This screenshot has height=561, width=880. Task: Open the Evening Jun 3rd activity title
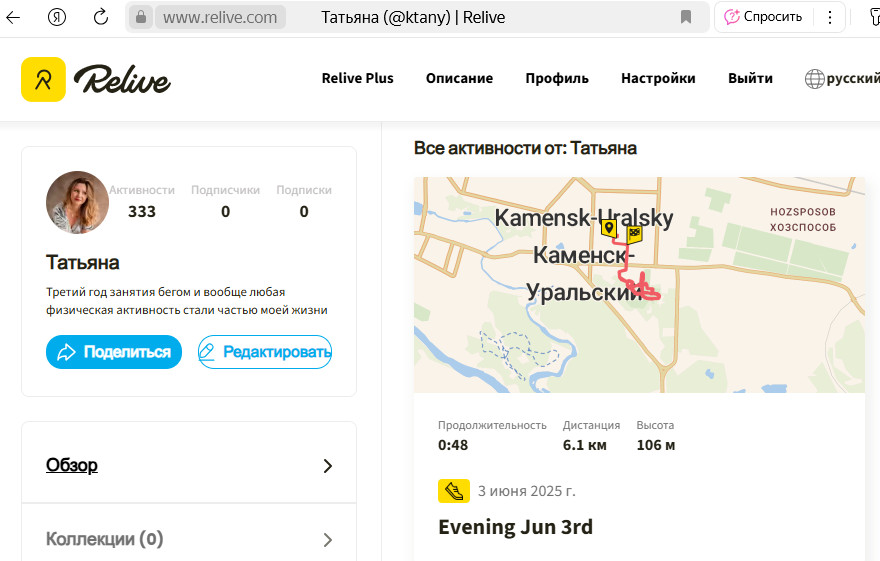[515, 527]
